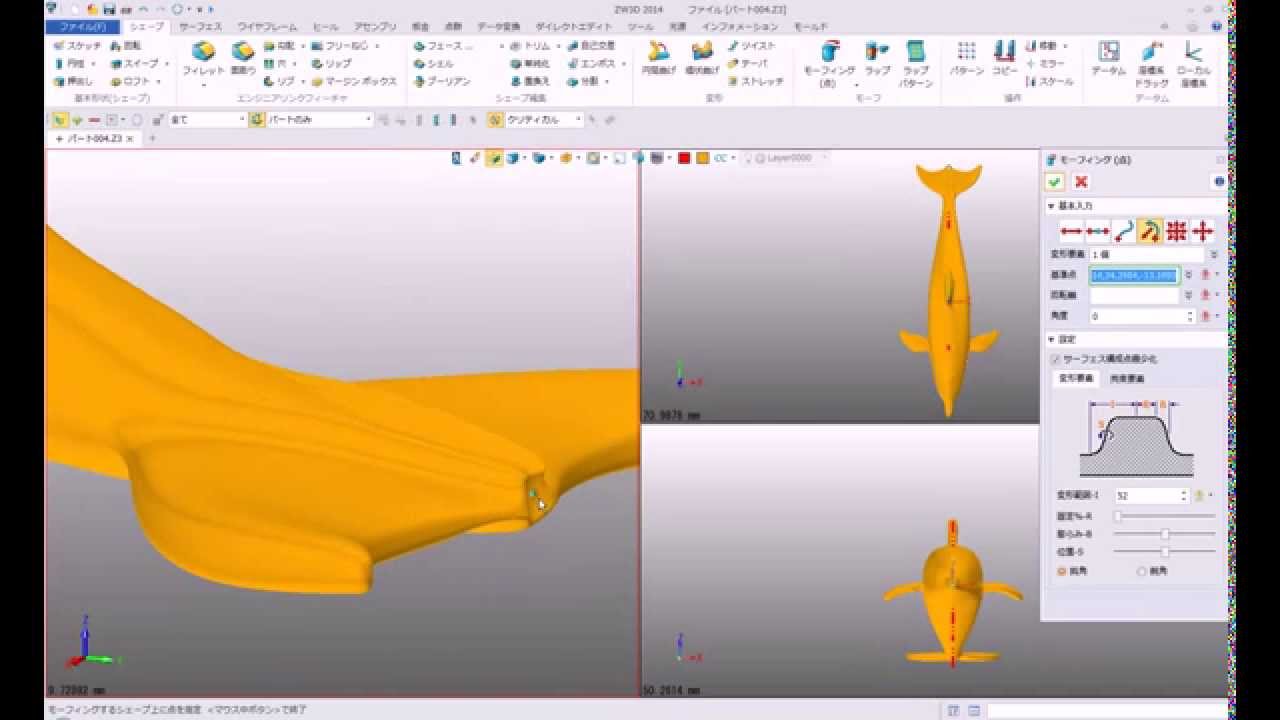Click the ツイスト (Twist) tool
Viewport: 1280px width, 720px height.
[752, 46]
